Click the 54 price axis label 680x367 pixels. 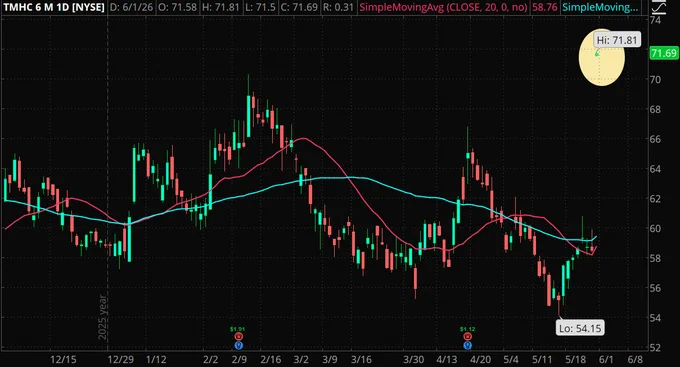[x=655, y=318]
